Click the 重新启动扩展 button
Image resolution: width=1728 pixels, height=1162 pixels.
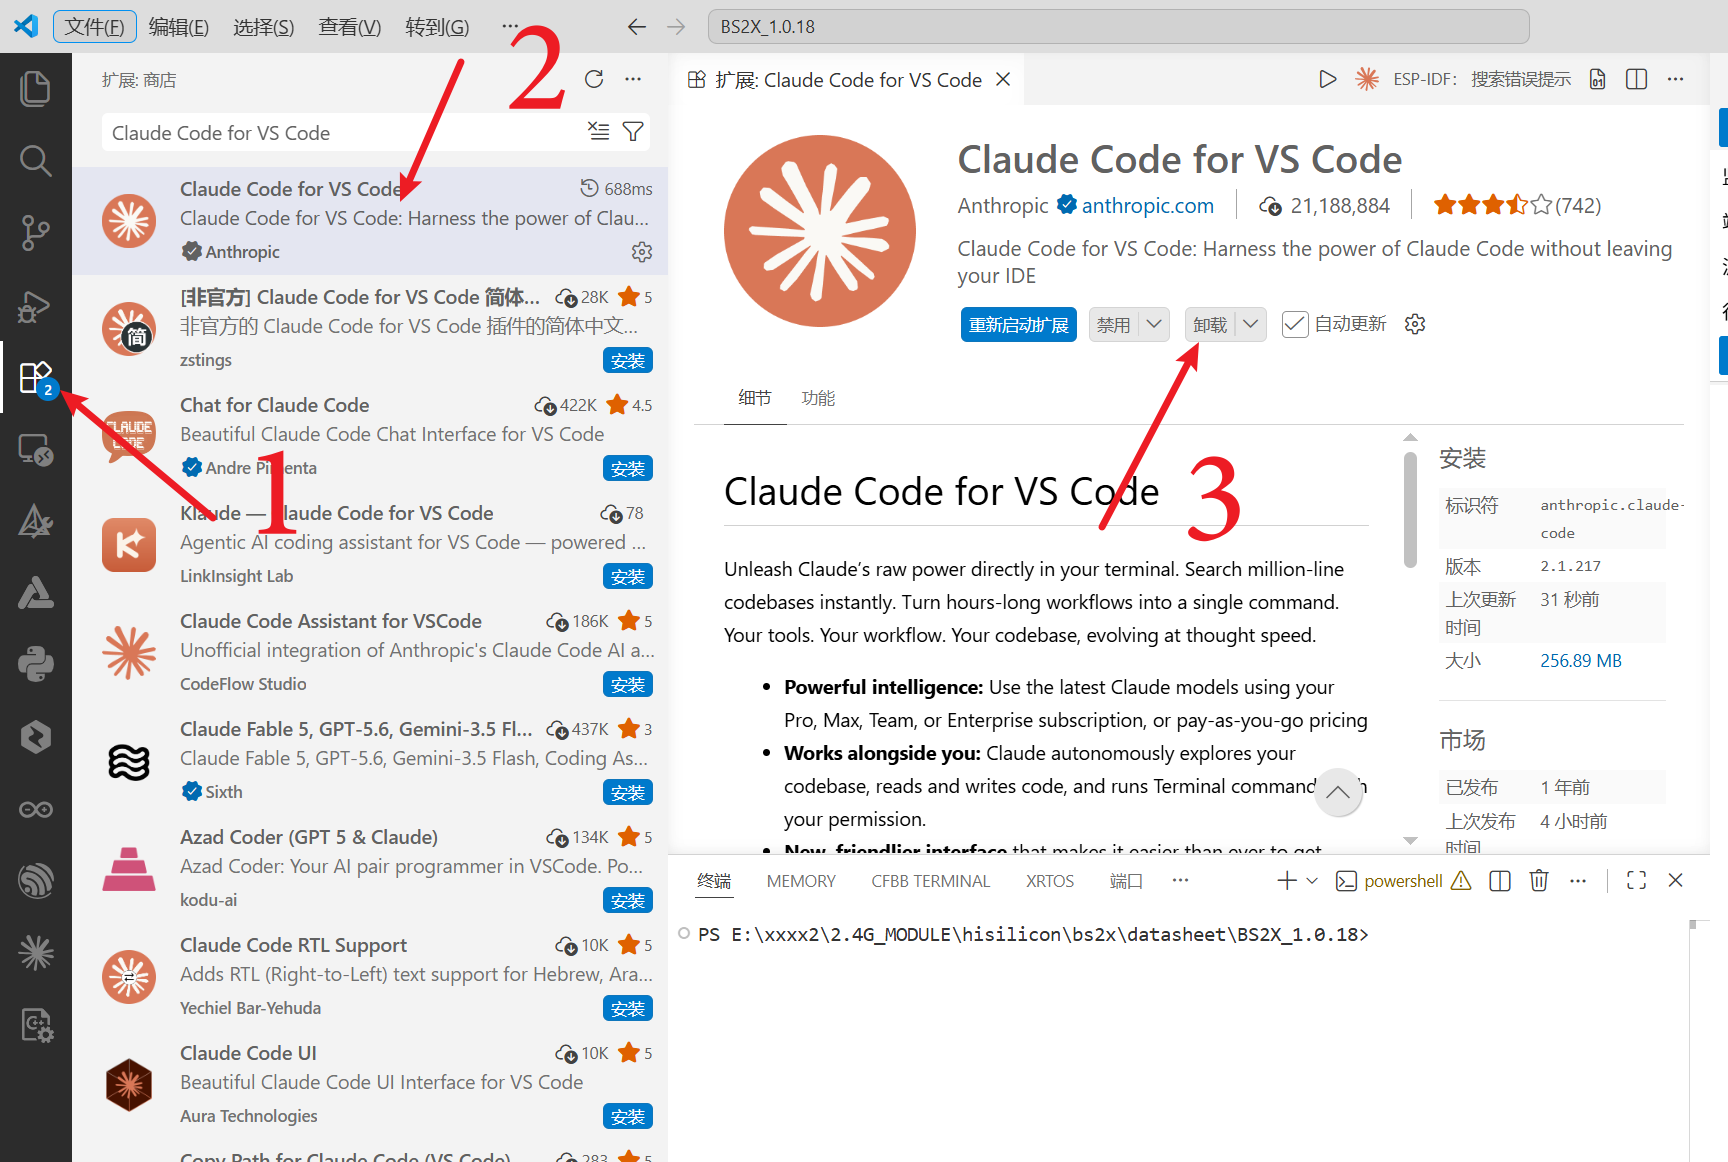pyautogui.click(x=1019, y=324)
